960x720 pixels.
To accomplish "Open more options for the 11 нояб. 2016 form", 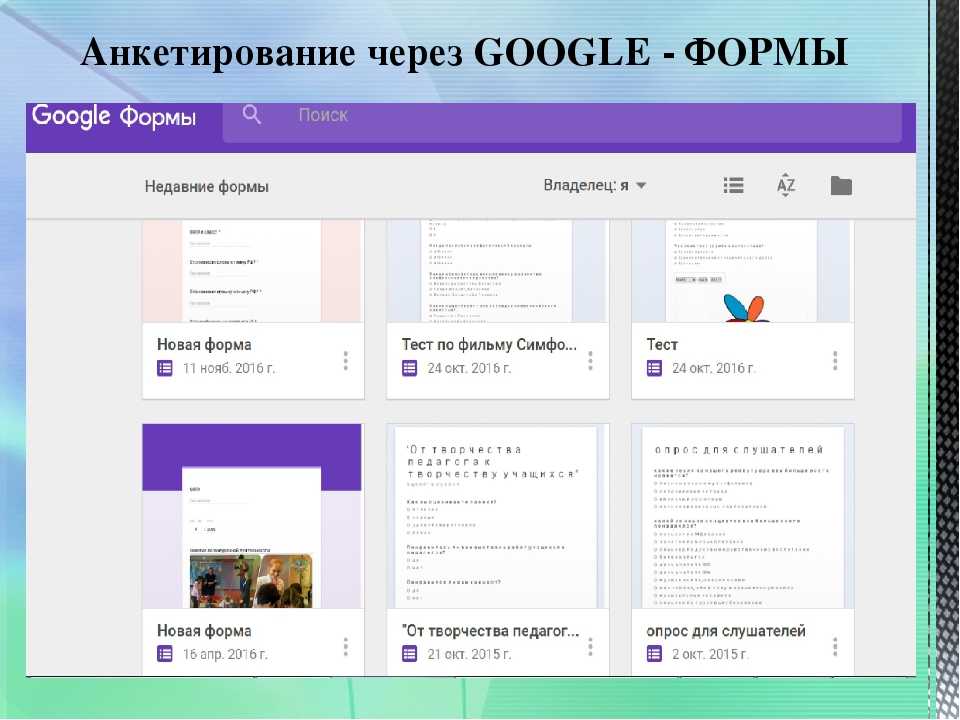I will coord(345,361).
